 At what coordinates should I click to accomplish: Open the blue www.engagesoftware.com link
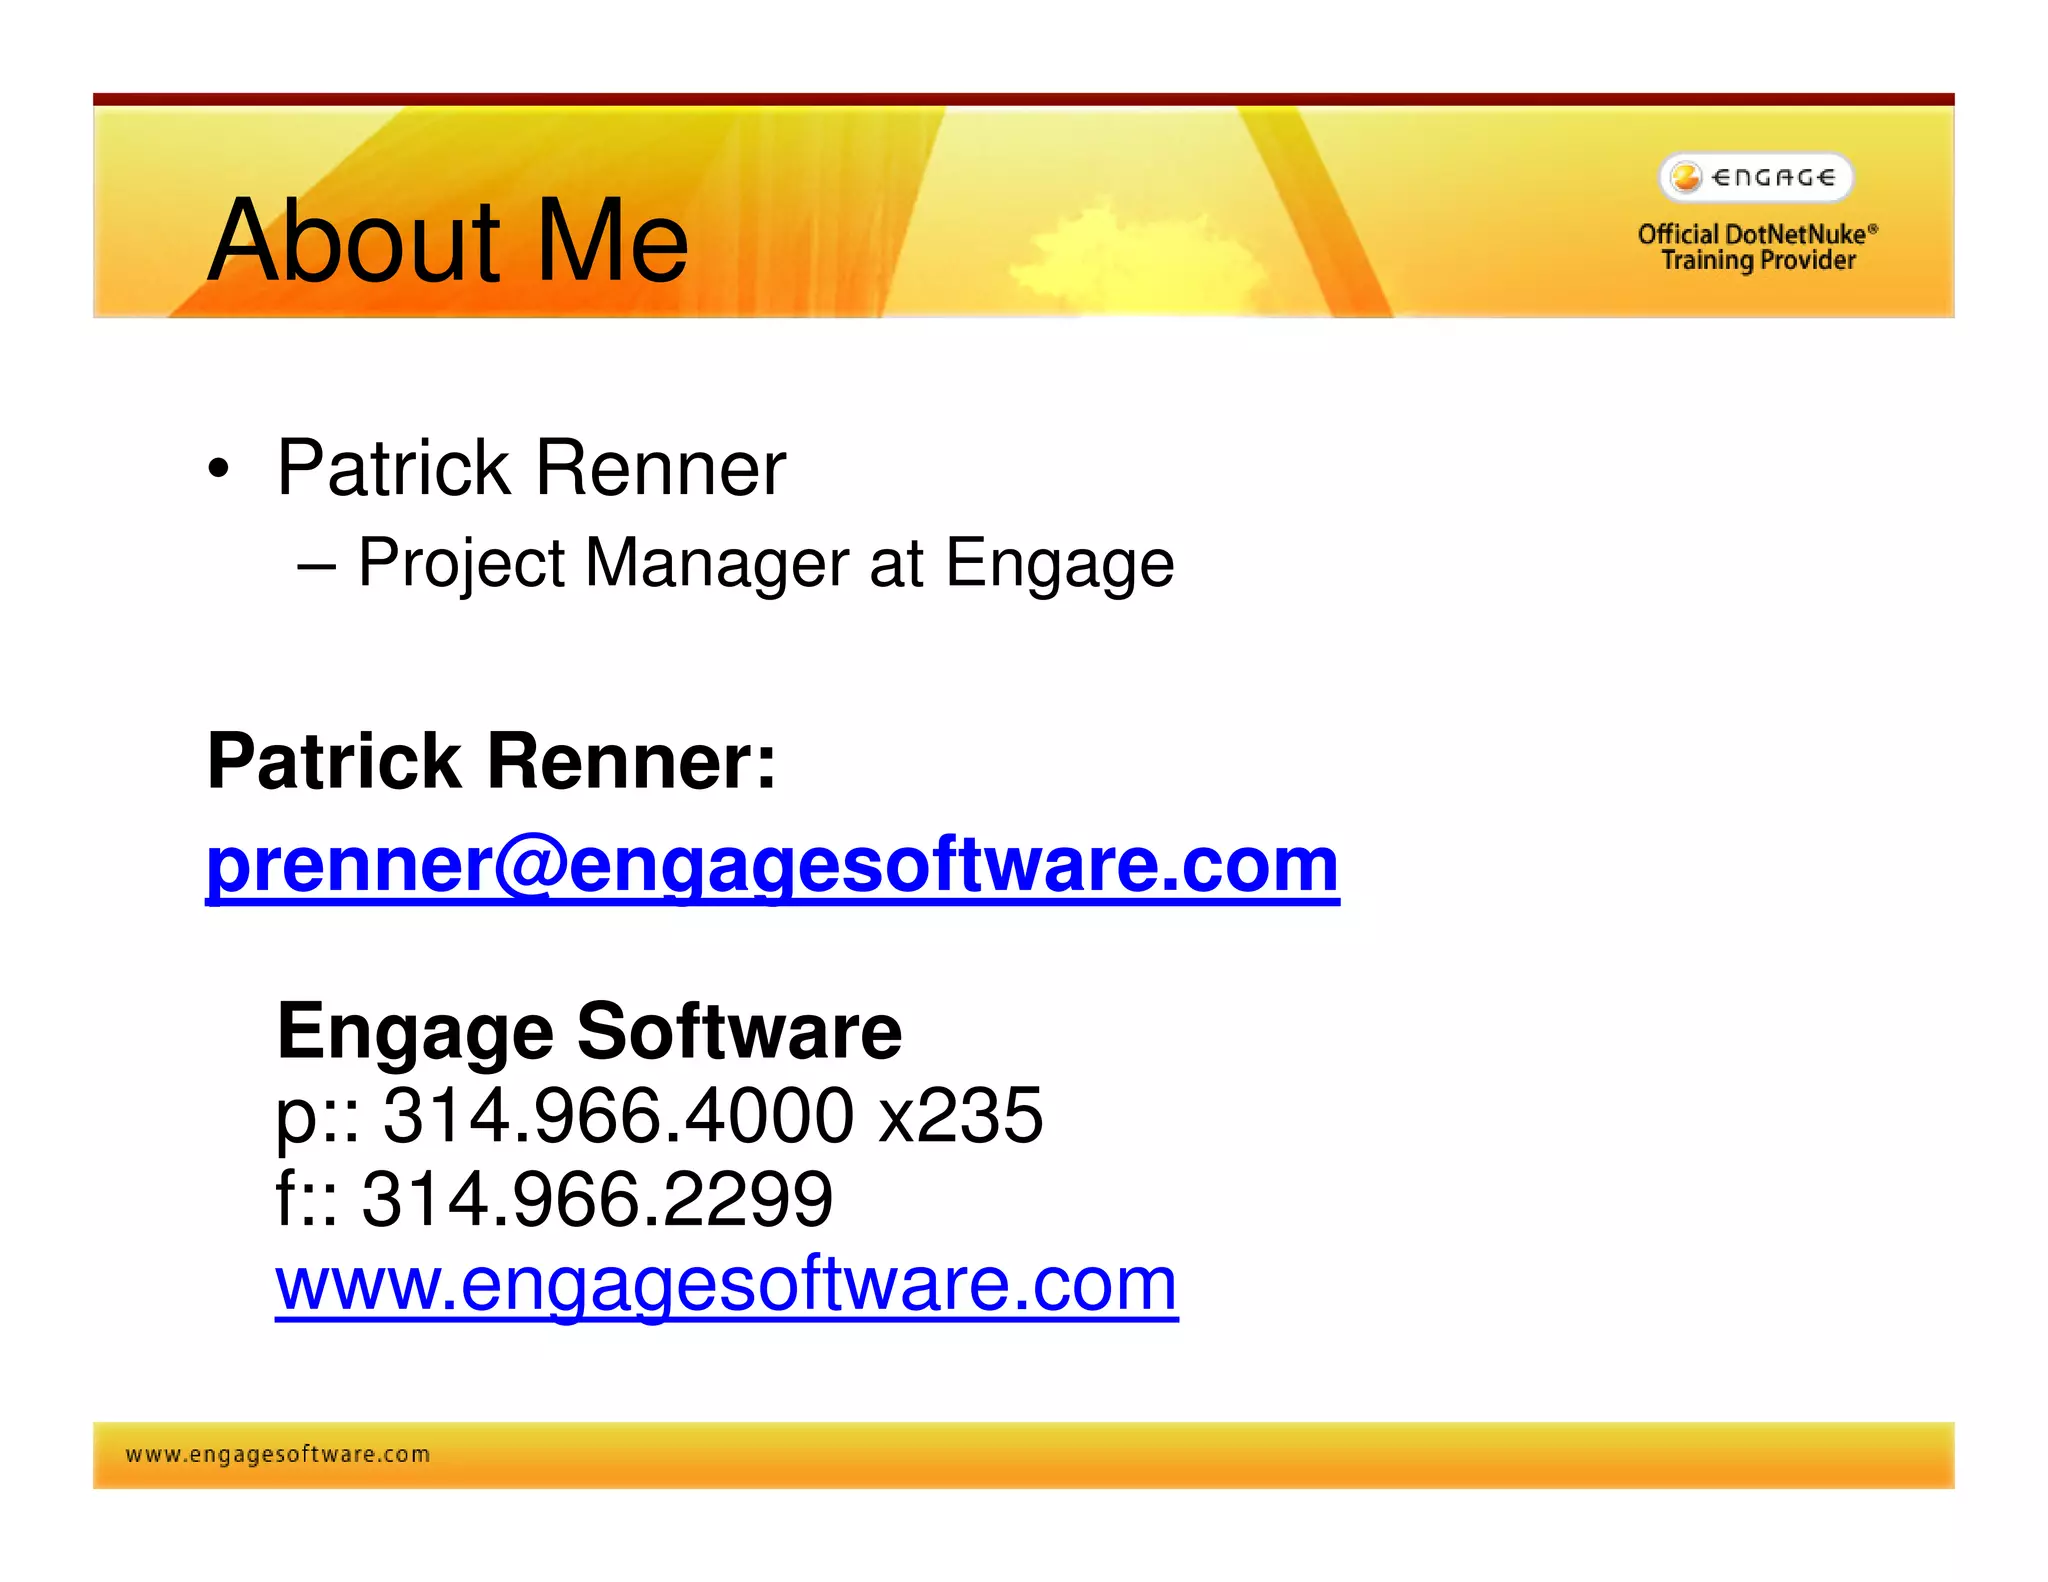727,1284
